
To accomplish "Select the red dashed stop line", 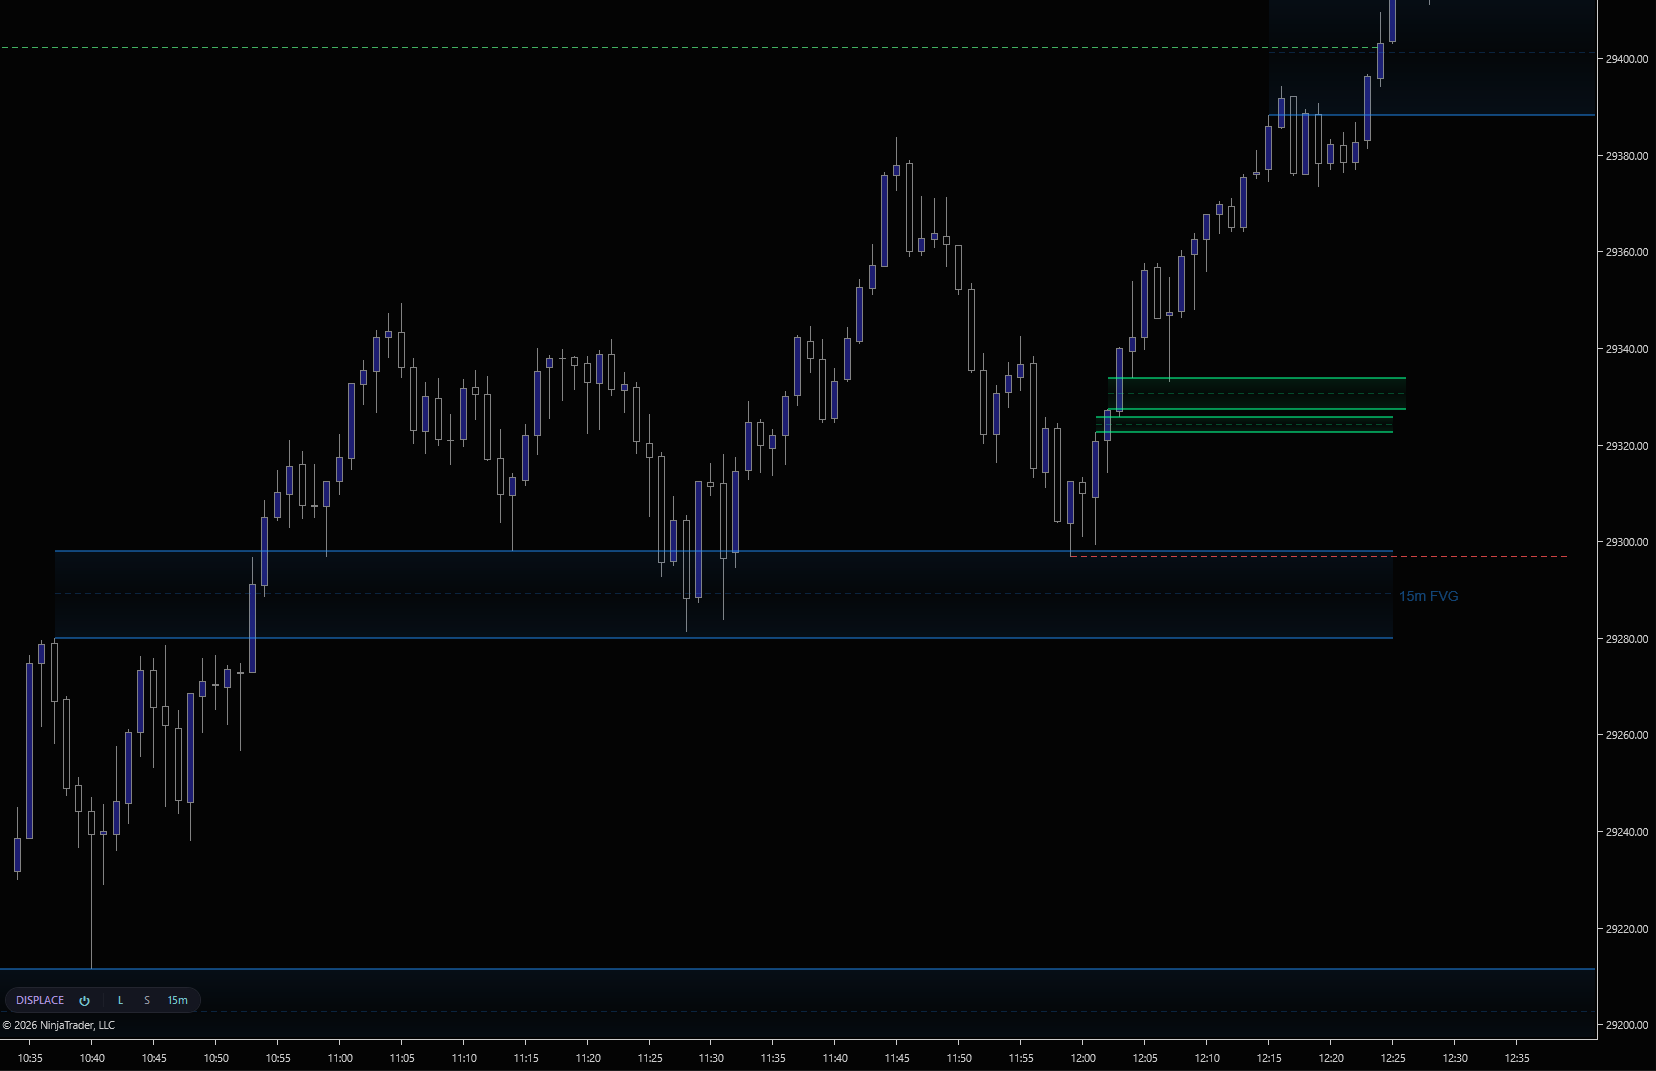I will tap(1318, 556).
